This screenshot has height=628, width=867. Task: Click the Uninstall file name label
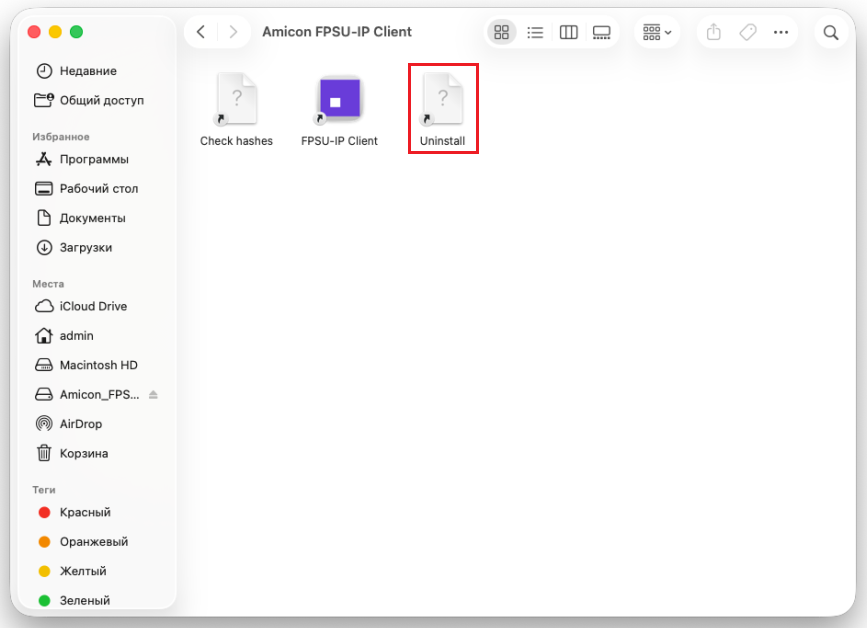(x=442, y=141)
